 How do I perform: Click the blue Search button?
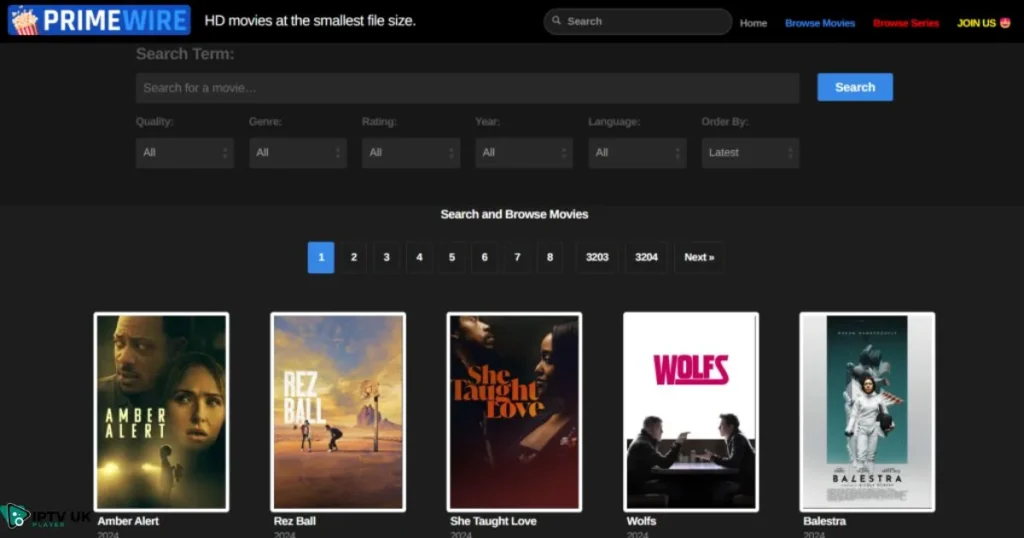(855, 87)
